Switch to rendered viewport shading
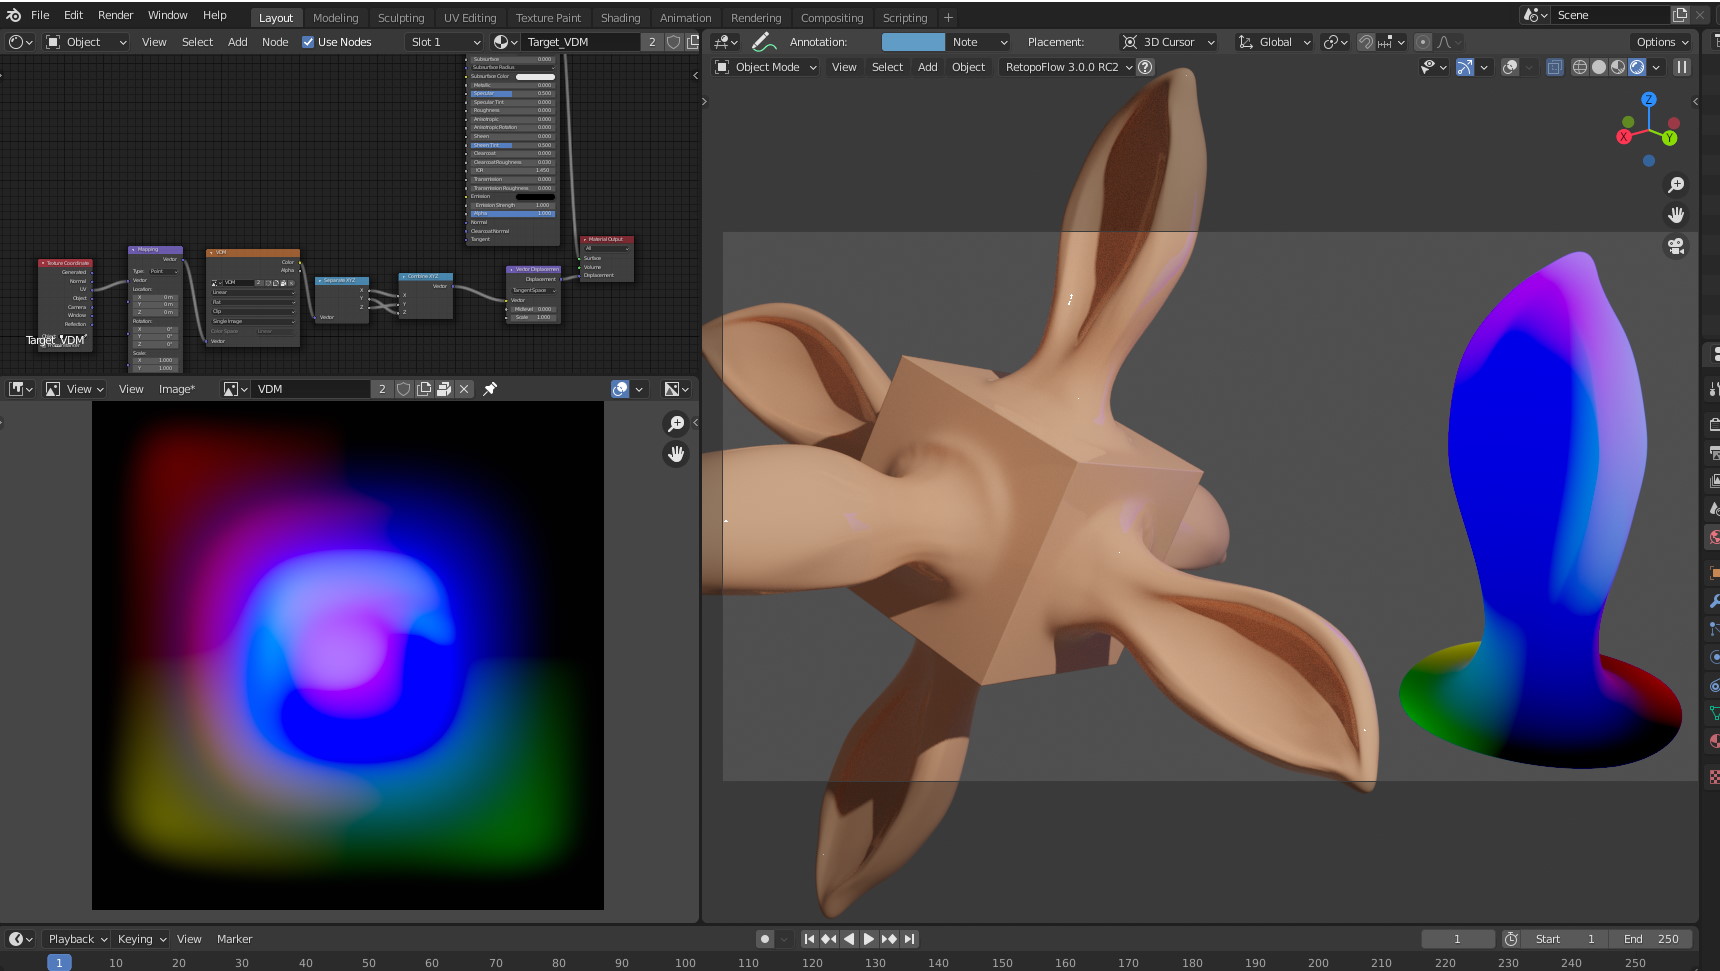Viewport: 1720px width, 971px height. 1637,67
